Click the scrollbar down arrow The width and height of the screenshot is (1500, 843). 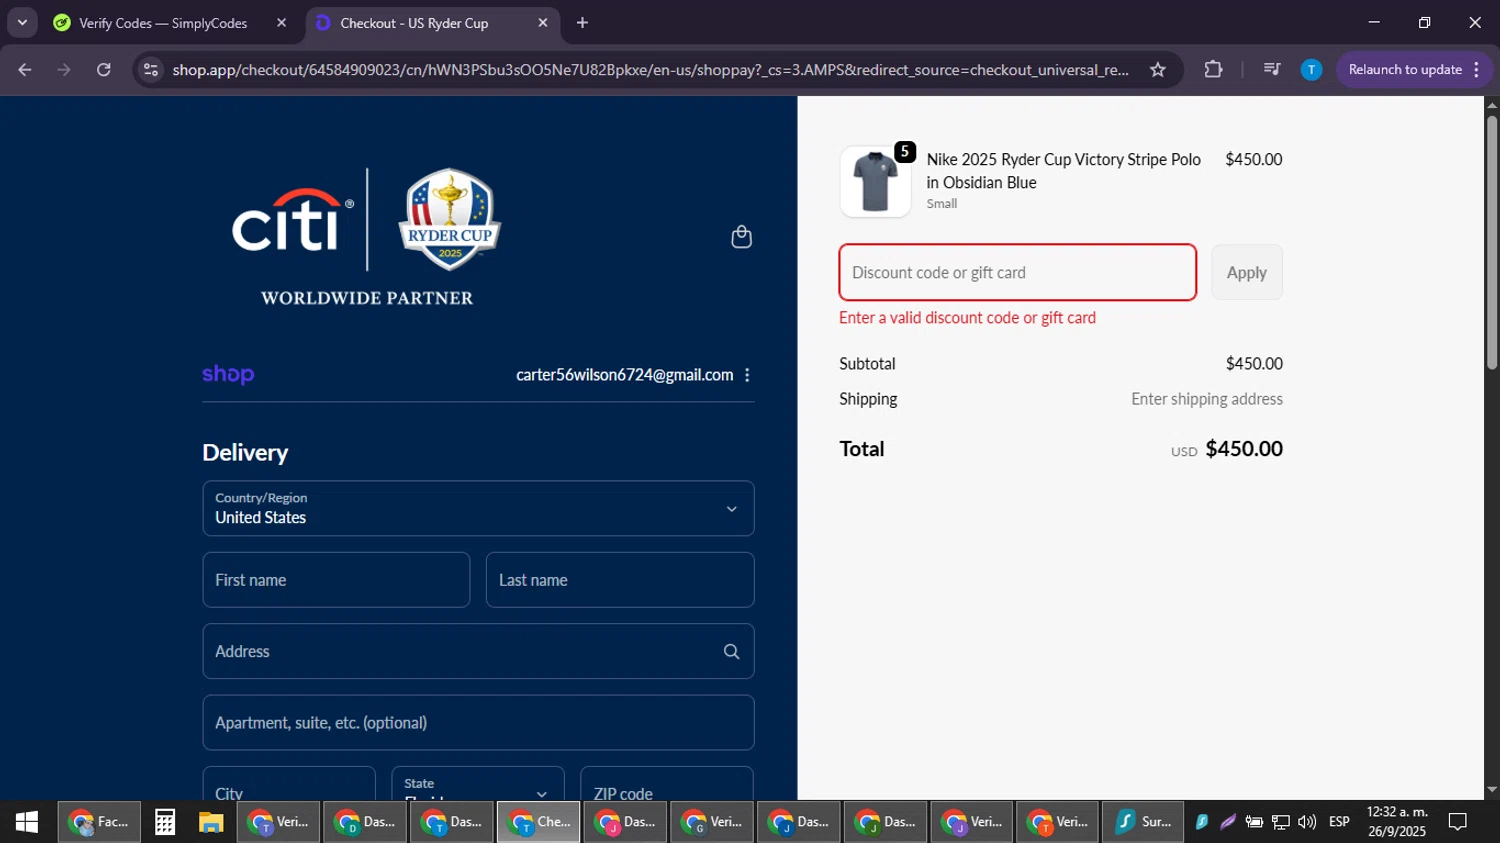coord(1491,790)
